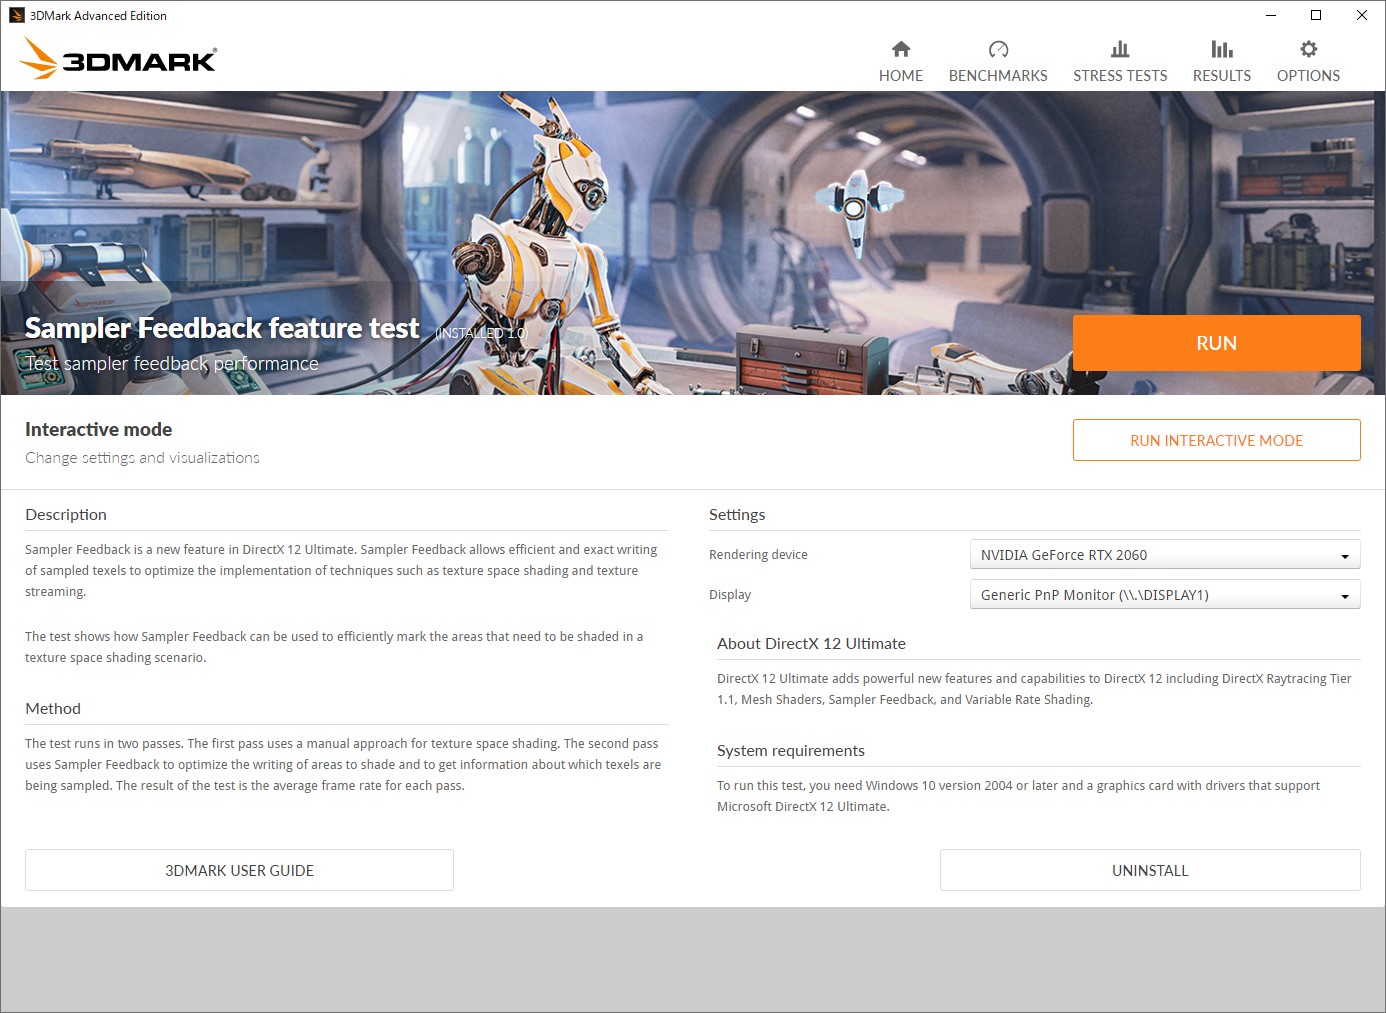Close the 3DMark Advanced Edition window
The image size is (1386, 1013).
click(1362, 15)
